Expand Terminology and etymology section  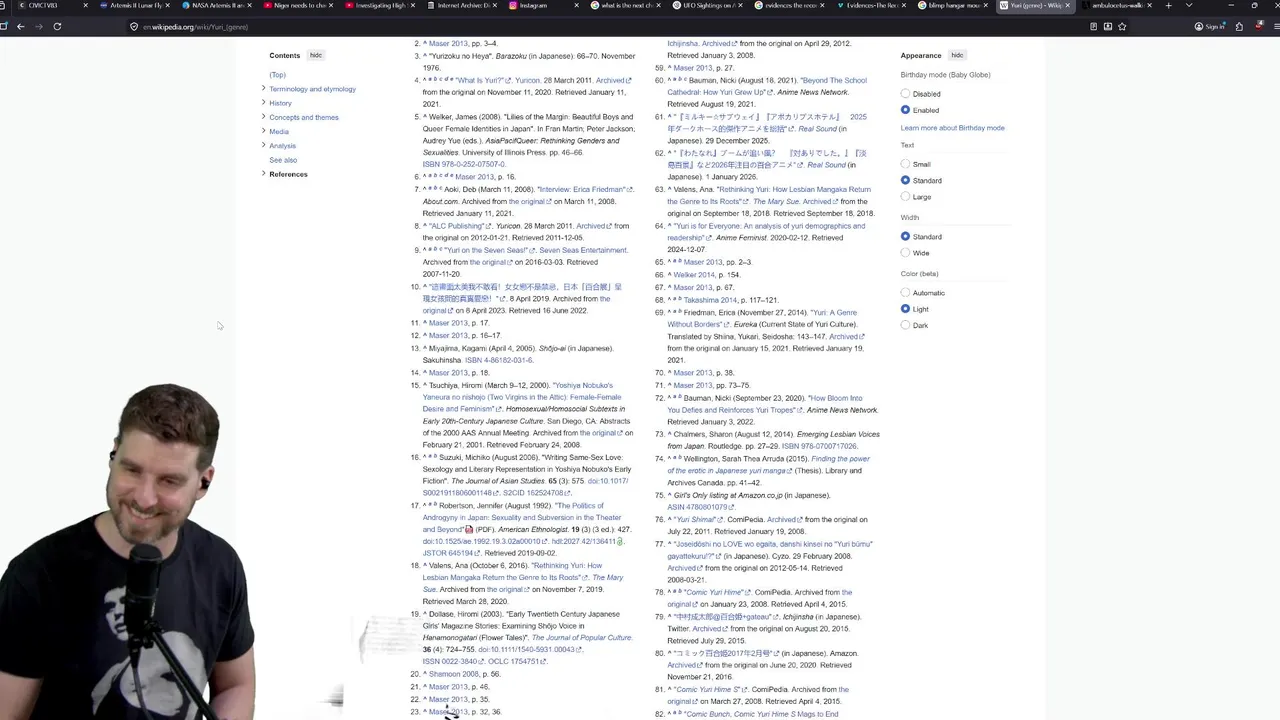[264, 89]
